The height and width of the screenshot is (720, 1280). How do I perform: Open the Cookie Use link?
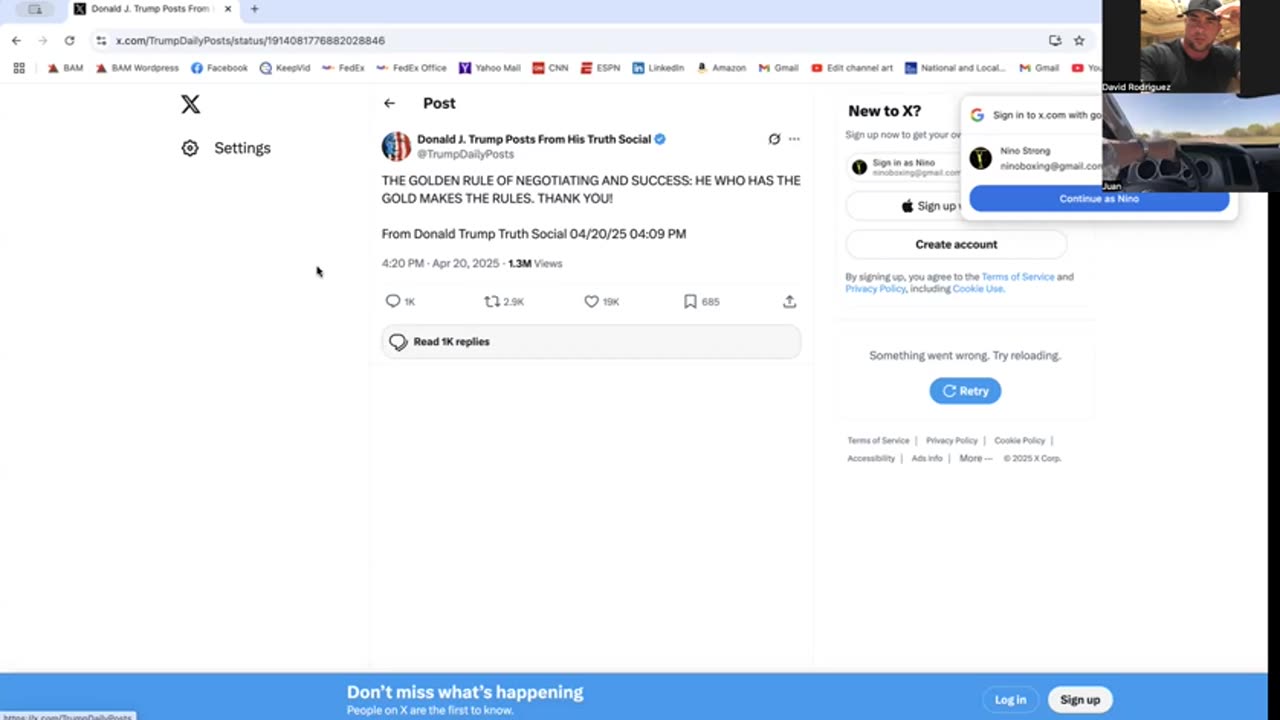click(977, 289)
